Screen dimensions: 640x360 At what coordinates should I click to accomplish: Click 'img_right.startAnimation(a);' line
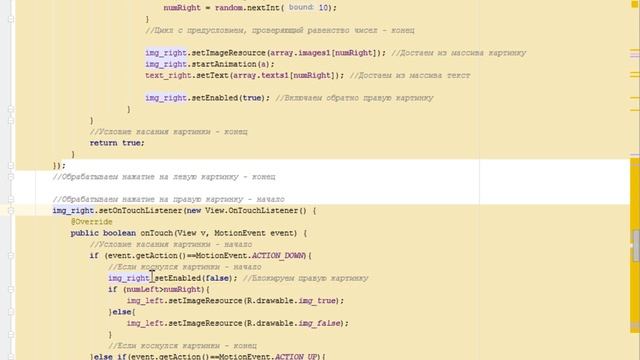pyautogui.click(x=210, y=64)
